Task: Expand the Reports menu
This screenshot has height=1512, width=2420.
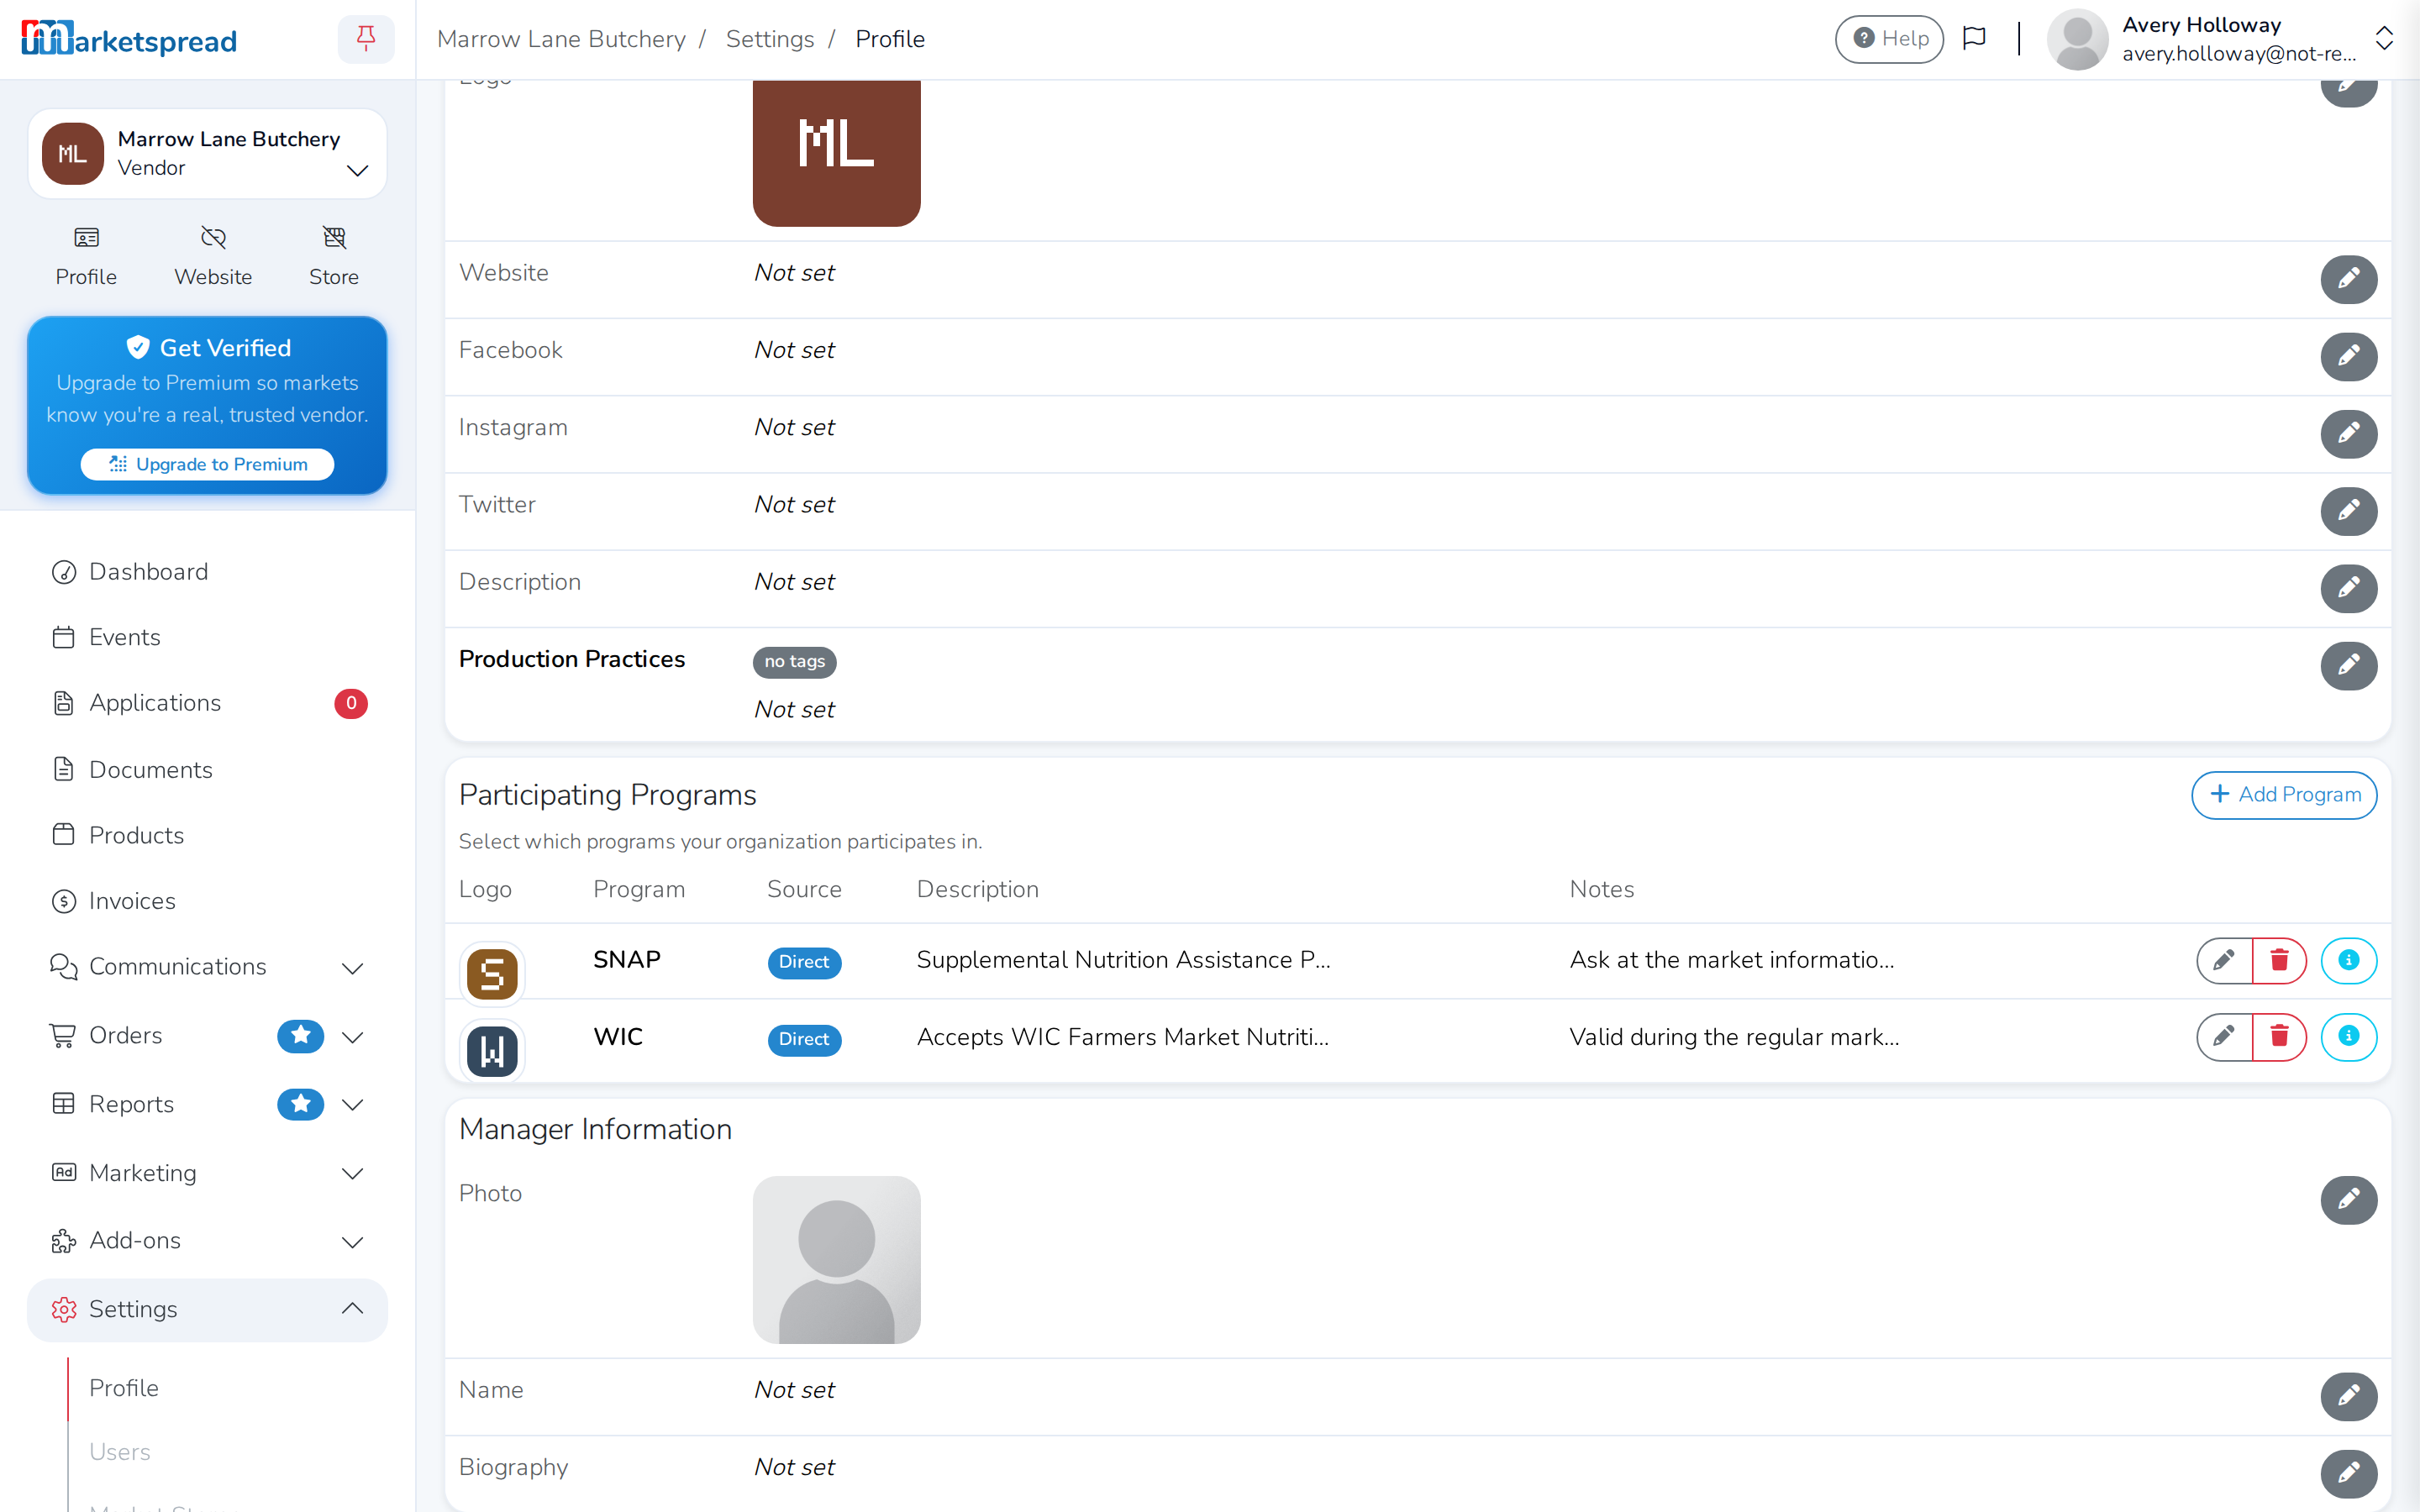Action: [x=207, y=1104]
